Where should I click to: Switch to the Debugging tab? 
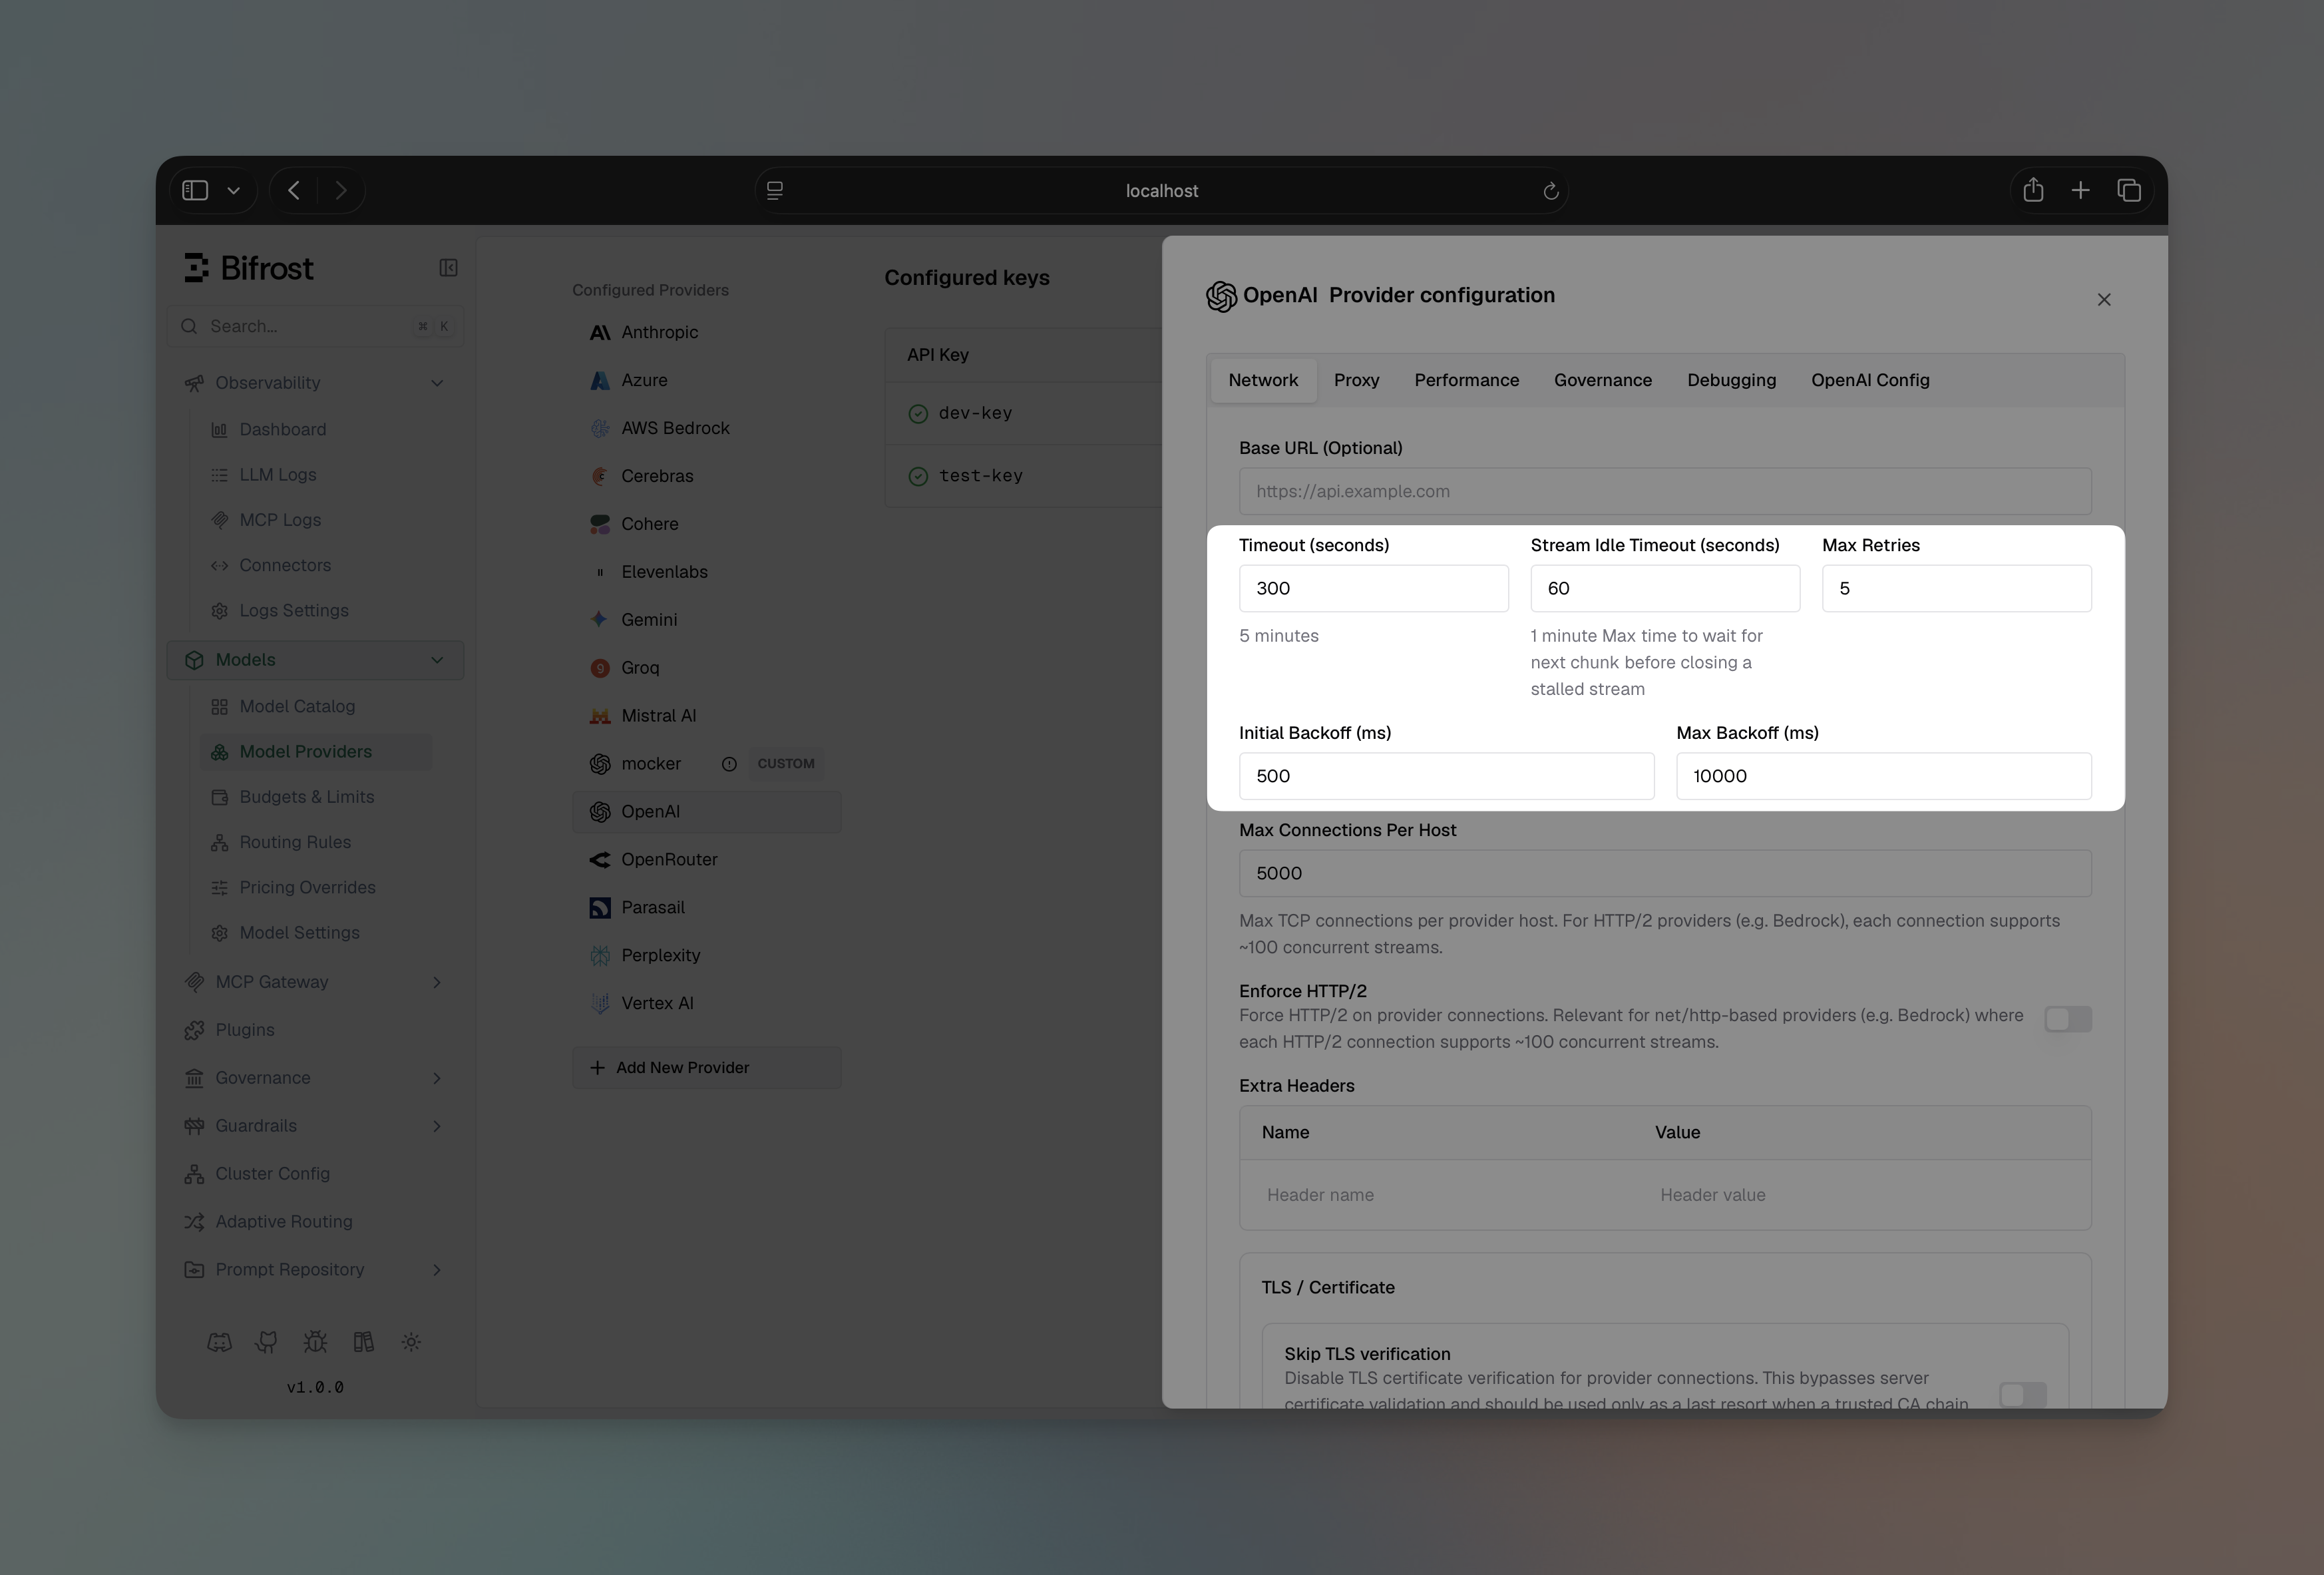click(x=1731, y=380)
